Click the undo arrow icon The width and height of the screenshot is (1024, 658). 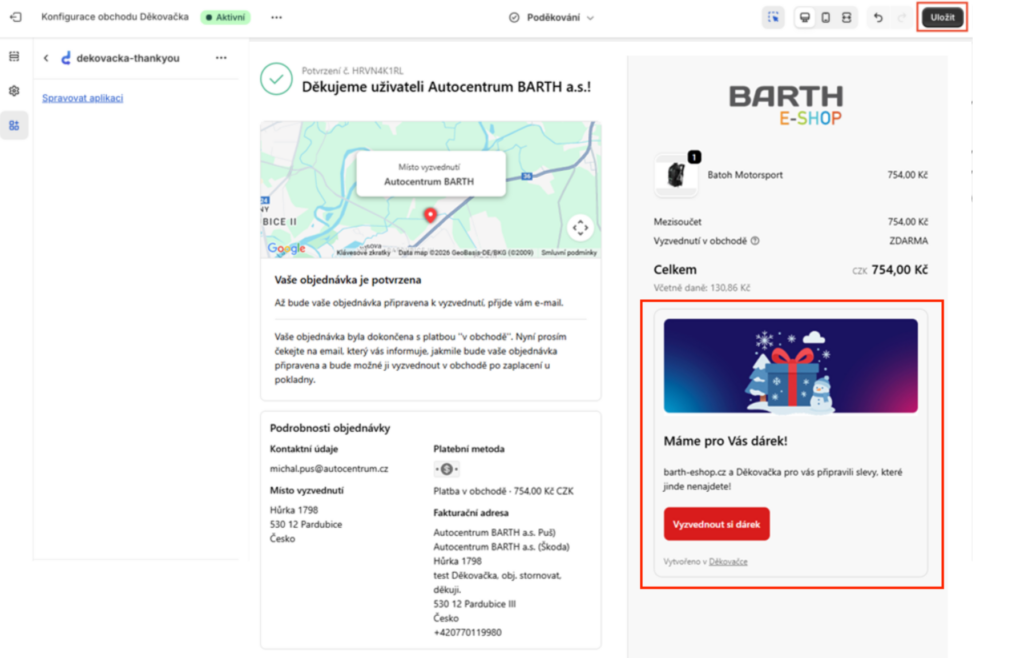coord(878,18)
